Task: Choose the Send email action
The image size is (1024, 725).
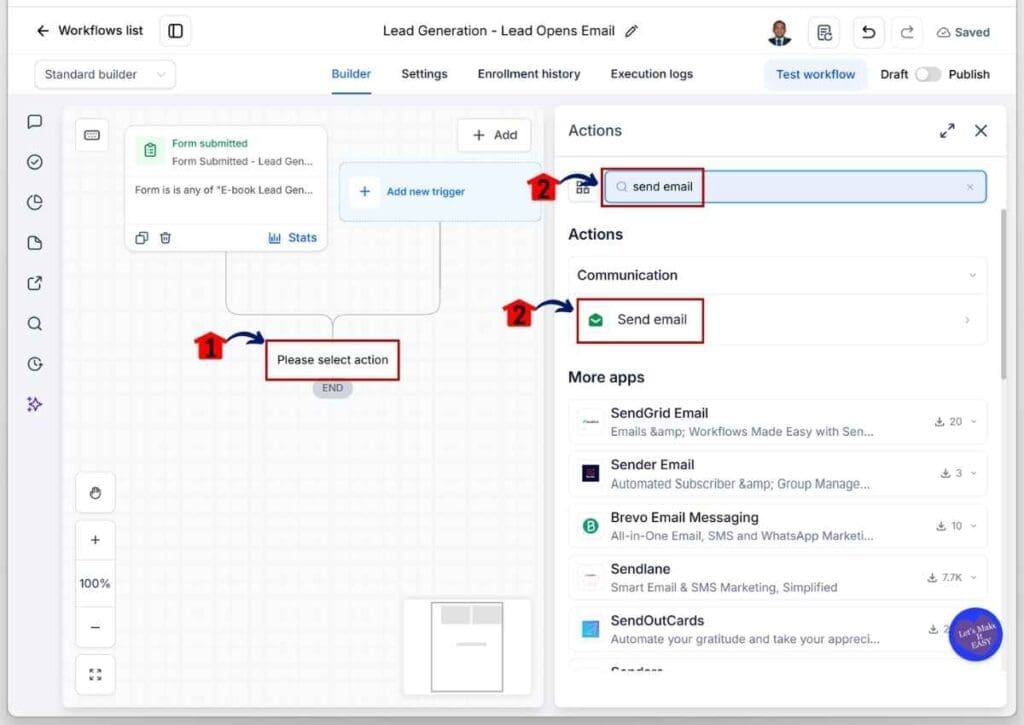Action: pyautogui.click(x=777, y=319)
